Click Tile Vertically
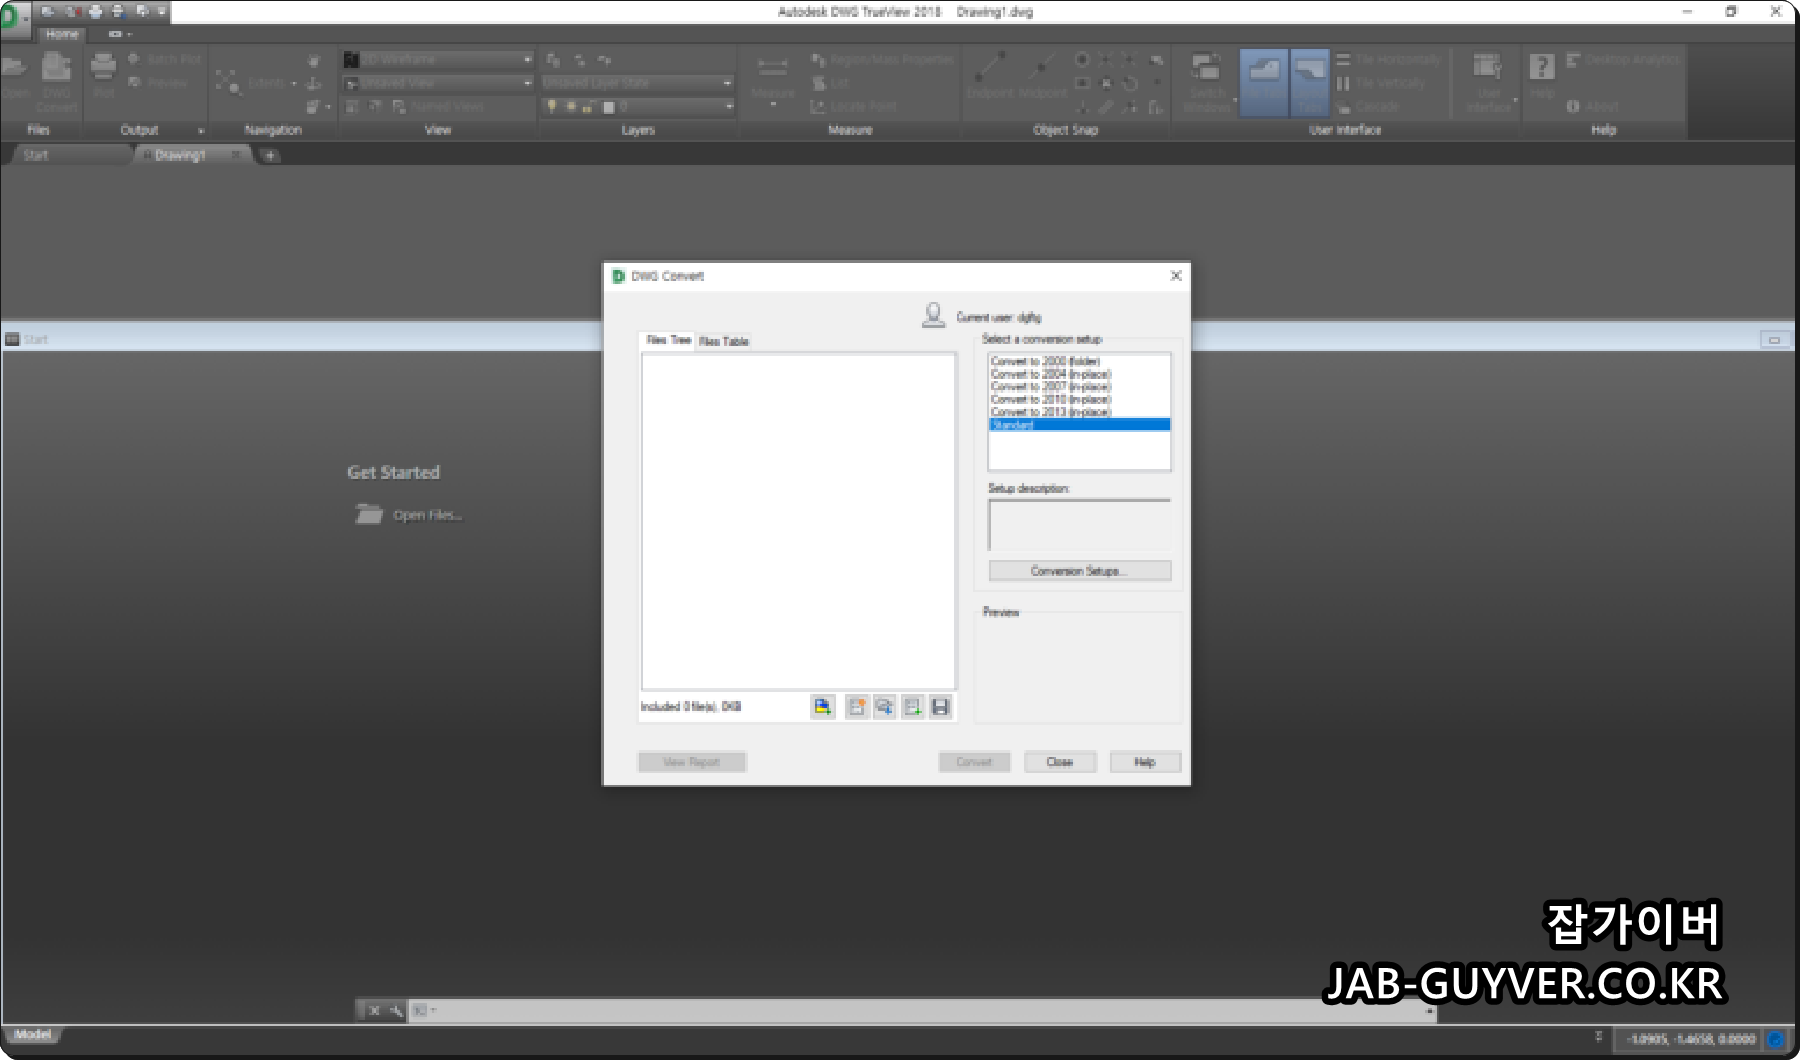Screen dimensions: 1800x1060 point(1380,83)
